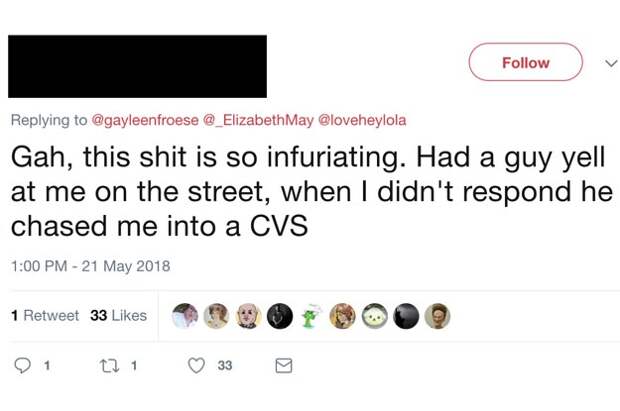Open the first liker's avatar

click(185, 316)
